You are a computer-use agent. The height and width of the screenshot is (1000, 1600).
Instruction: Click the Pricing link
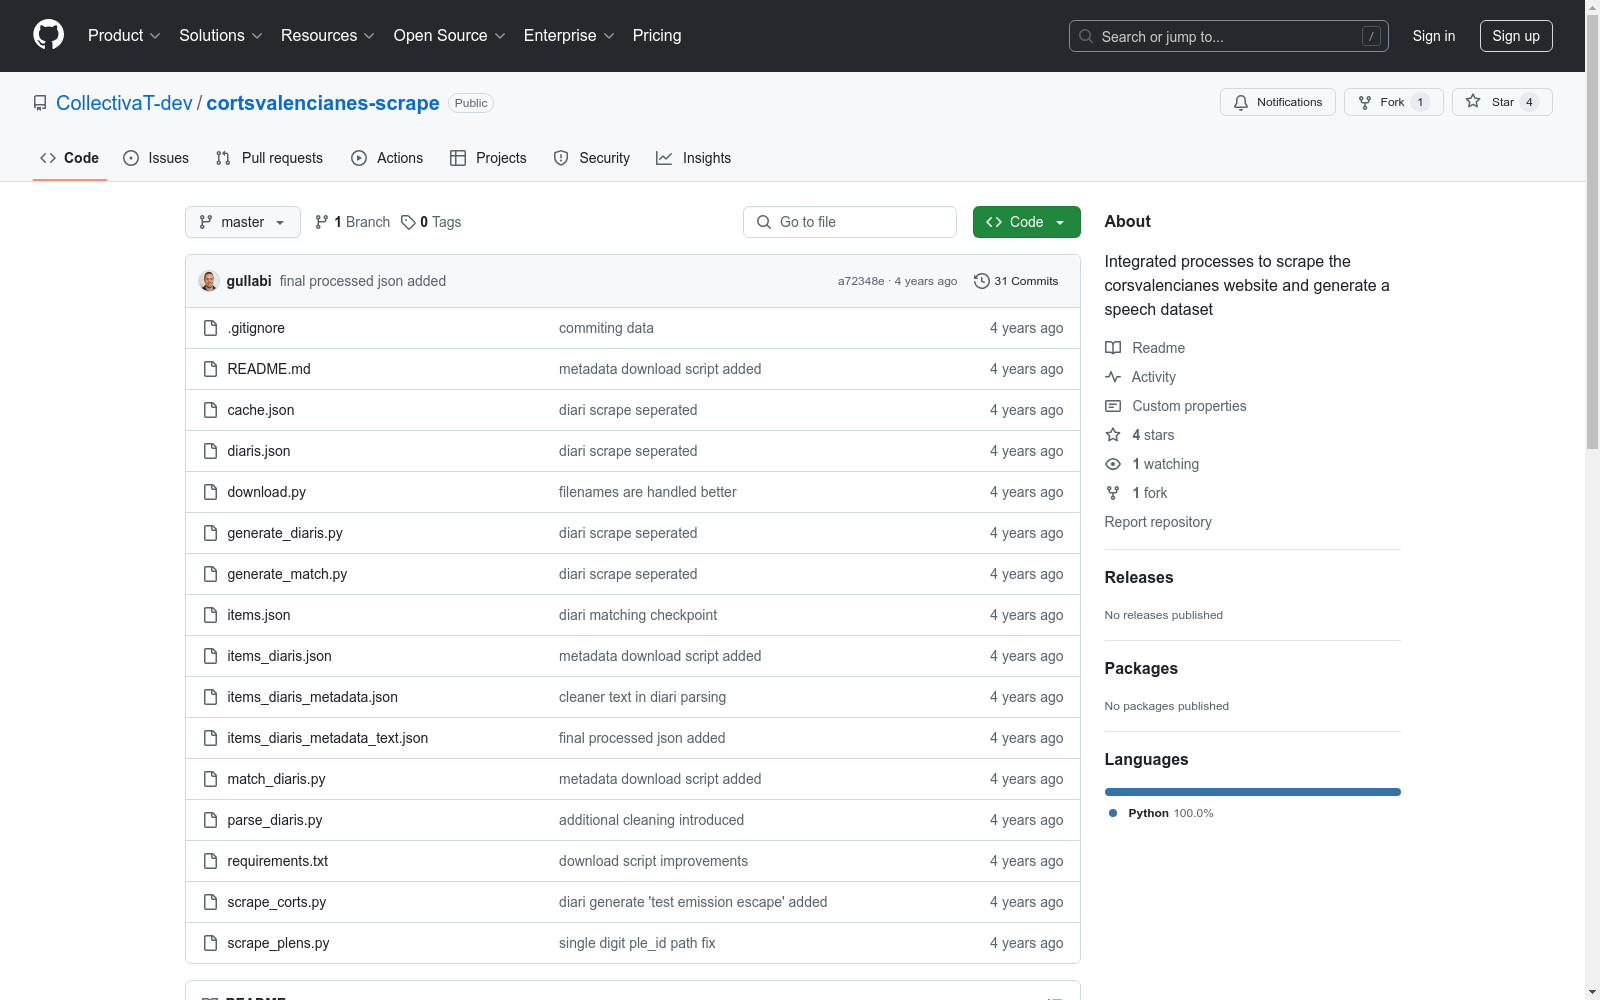coord(657,36)
